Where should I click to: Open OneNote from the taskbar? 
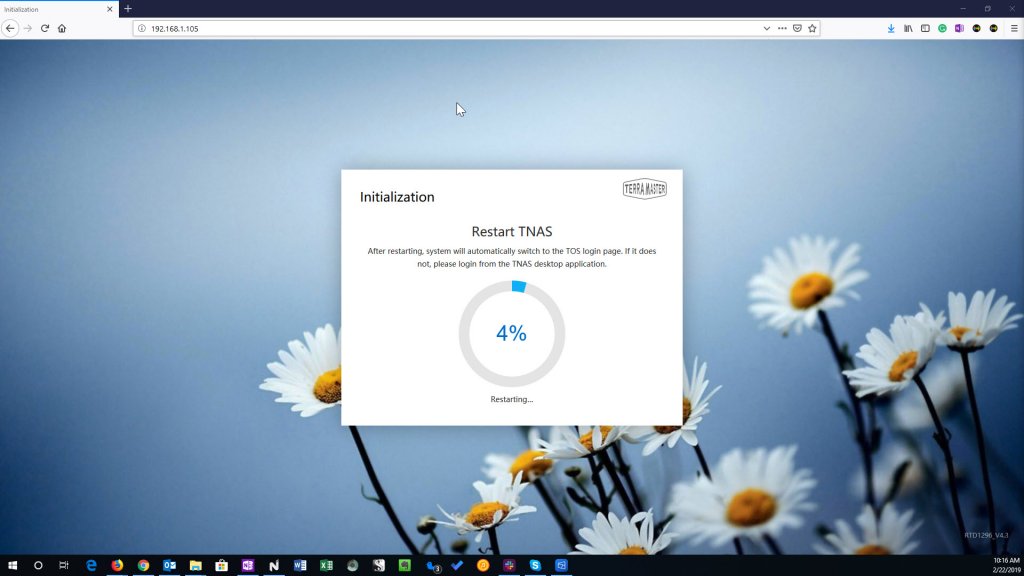(x=248, y=566)
